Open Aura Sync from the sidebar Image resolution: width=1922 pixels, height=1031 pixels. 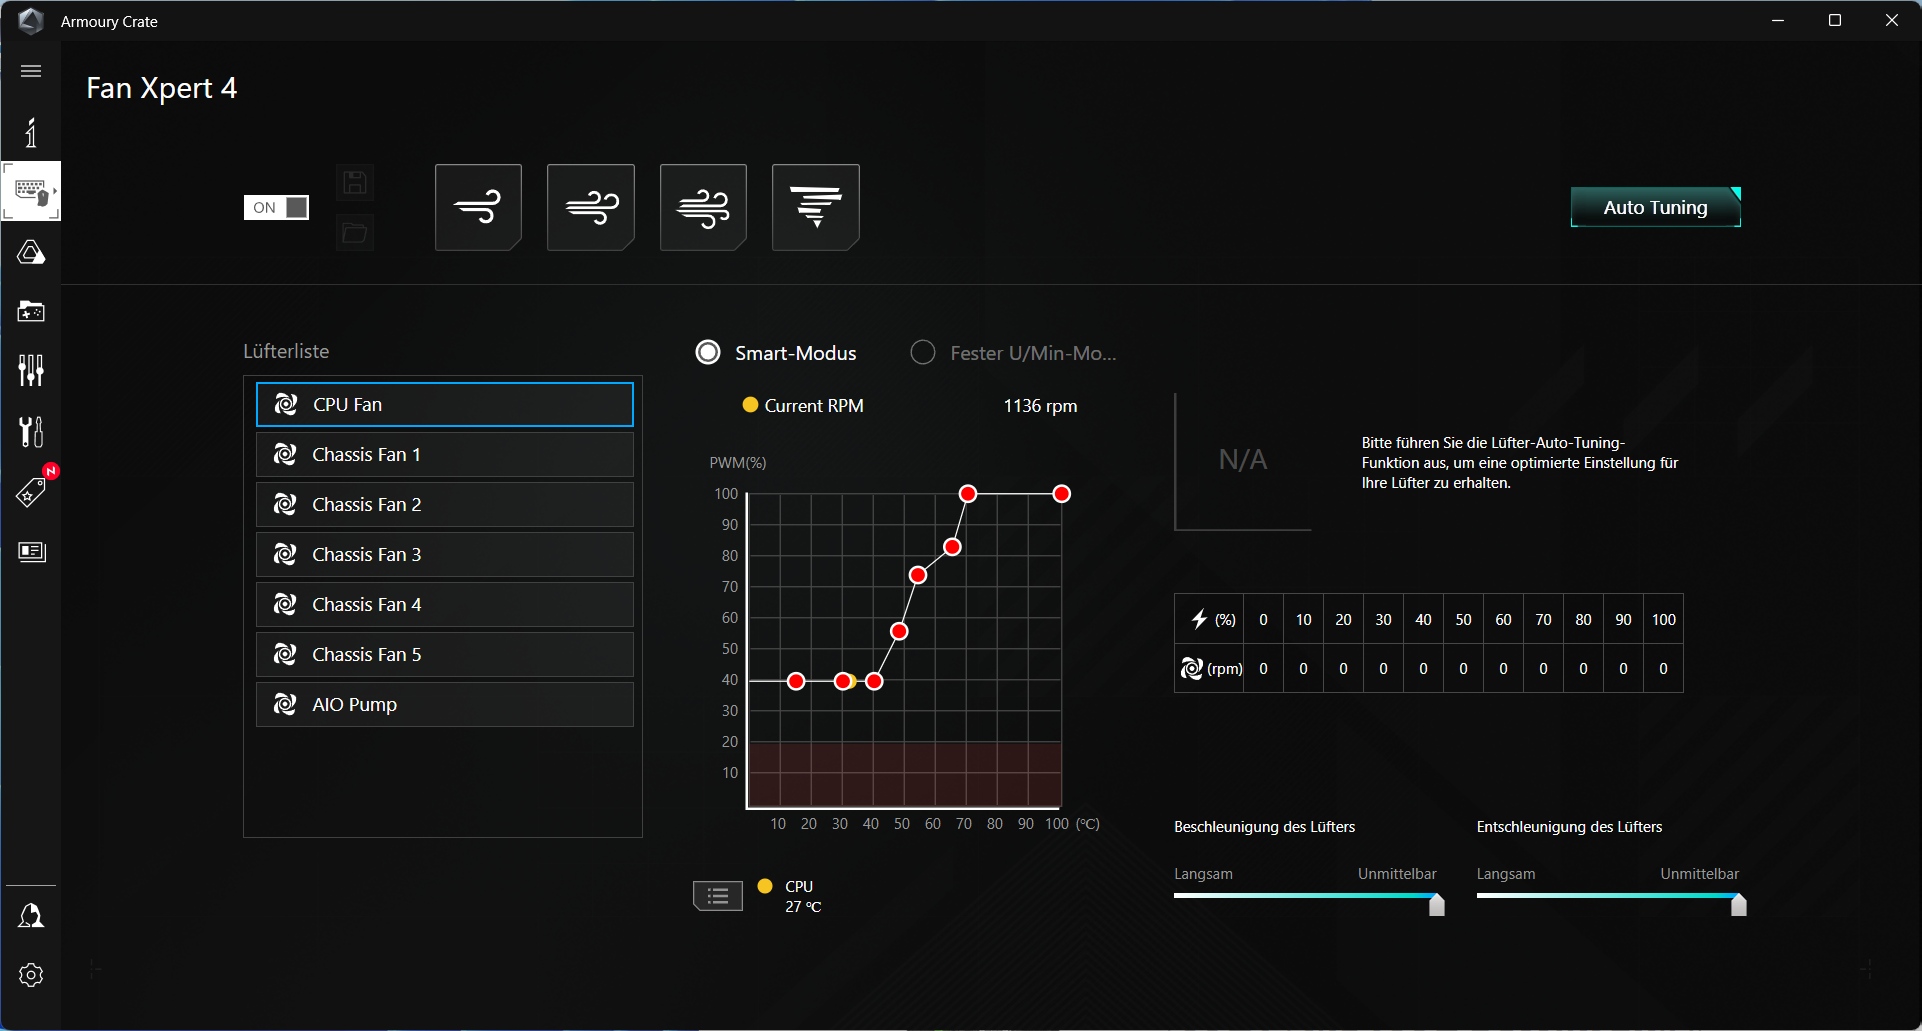[31, 252]
